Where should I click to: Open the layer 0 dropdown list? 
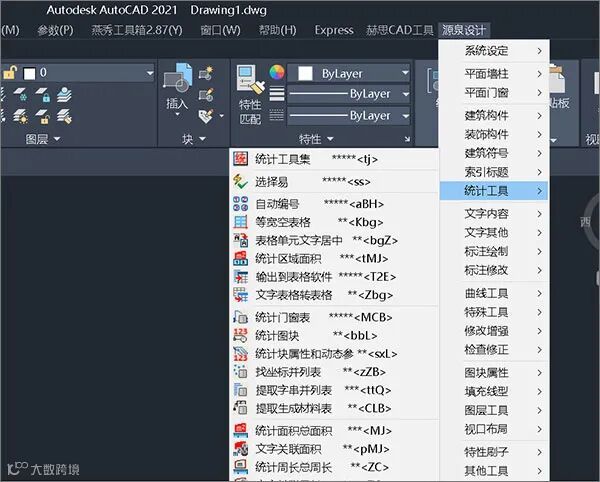[150, 73]
